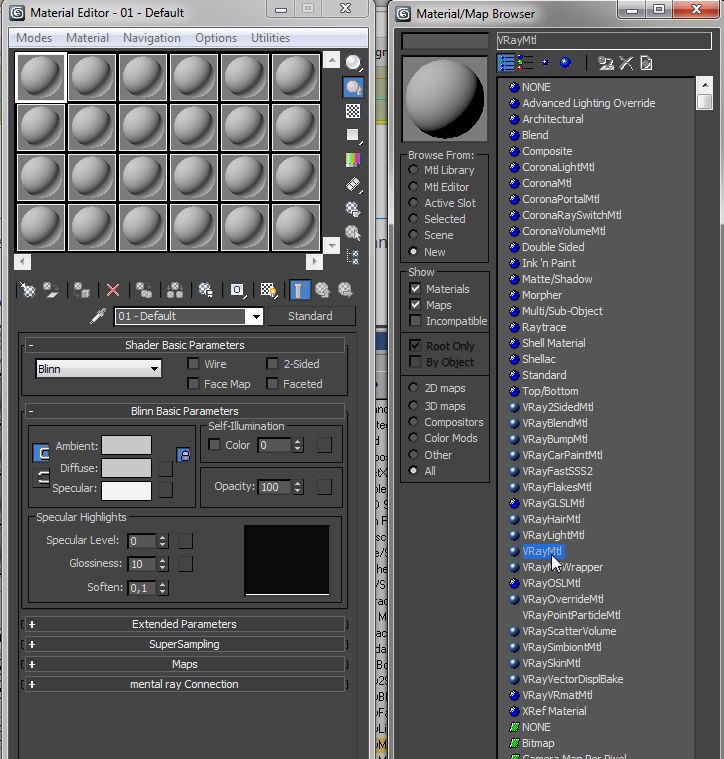Pick material from object with eyedropper
This screenshot has width=724, height=759.
[98, 317]
